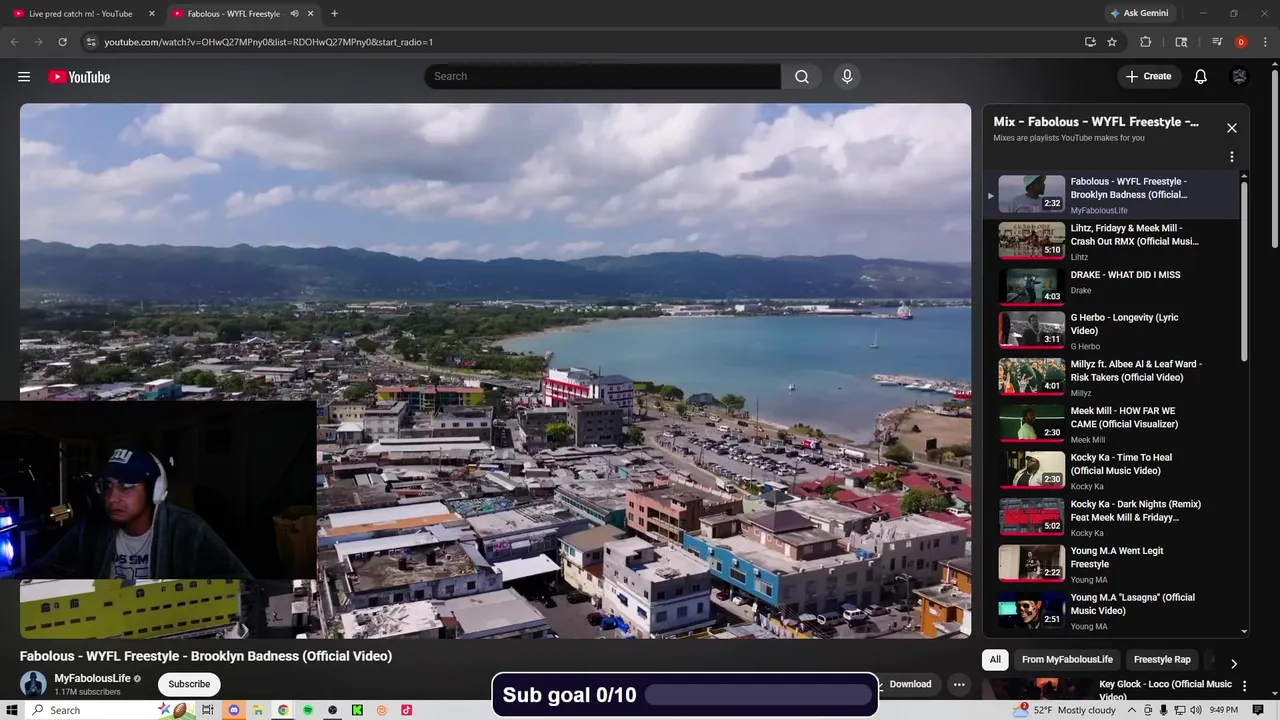
Task: Close the Live pred catch tab
Action: pyautogui.click(x=152, y=14)
